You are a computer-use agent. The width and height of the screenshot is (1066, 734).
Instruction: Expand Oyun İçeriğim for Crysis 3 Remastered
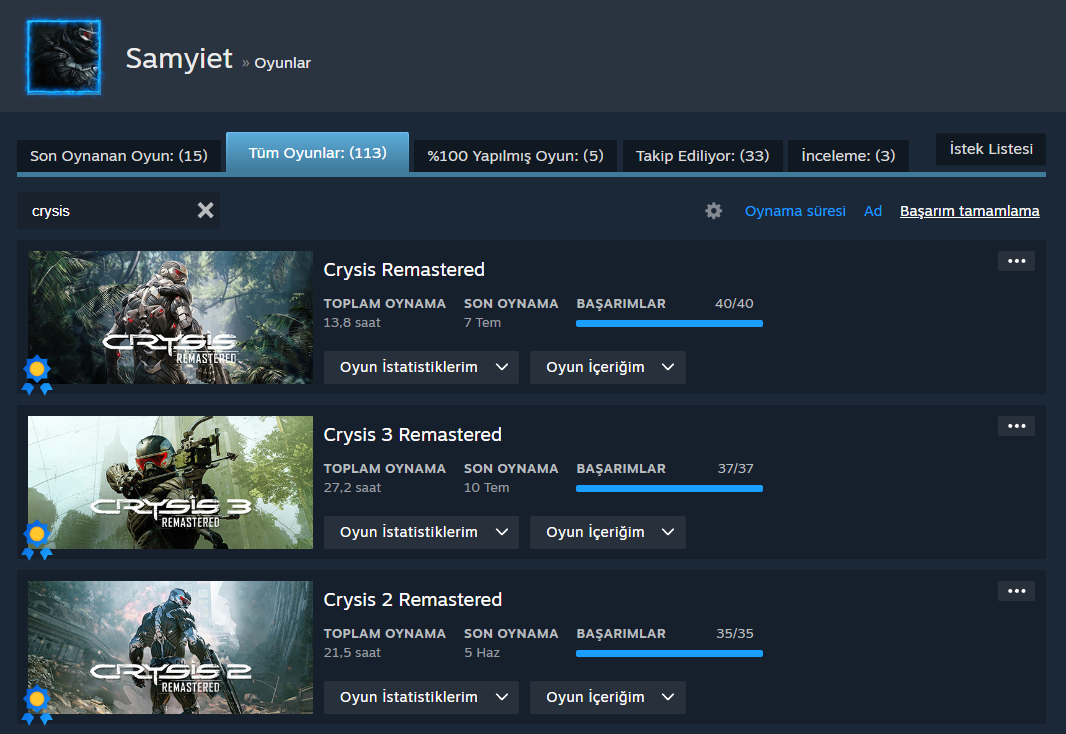pos(608,532)
